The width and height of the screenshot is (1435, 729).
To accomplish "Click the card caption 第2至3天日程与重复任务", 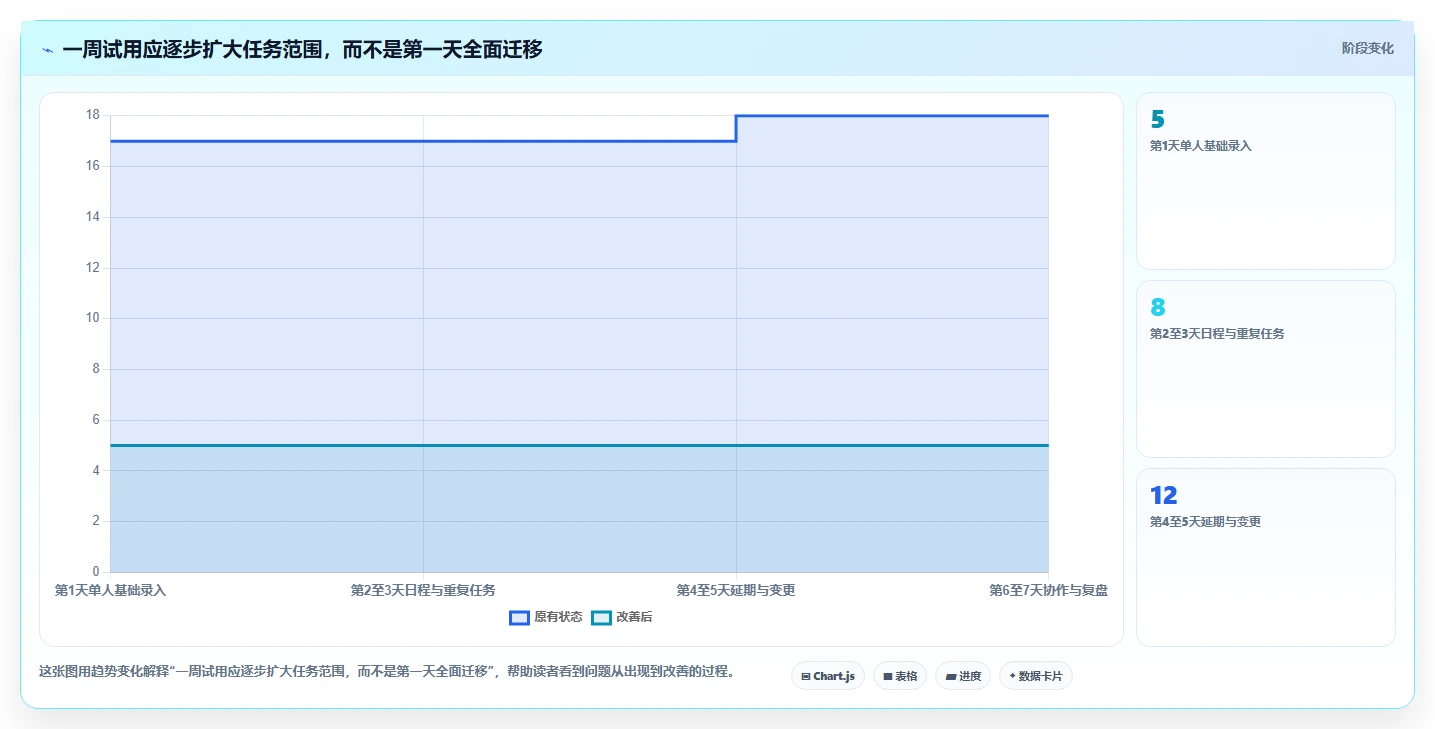I will 1217,334.
